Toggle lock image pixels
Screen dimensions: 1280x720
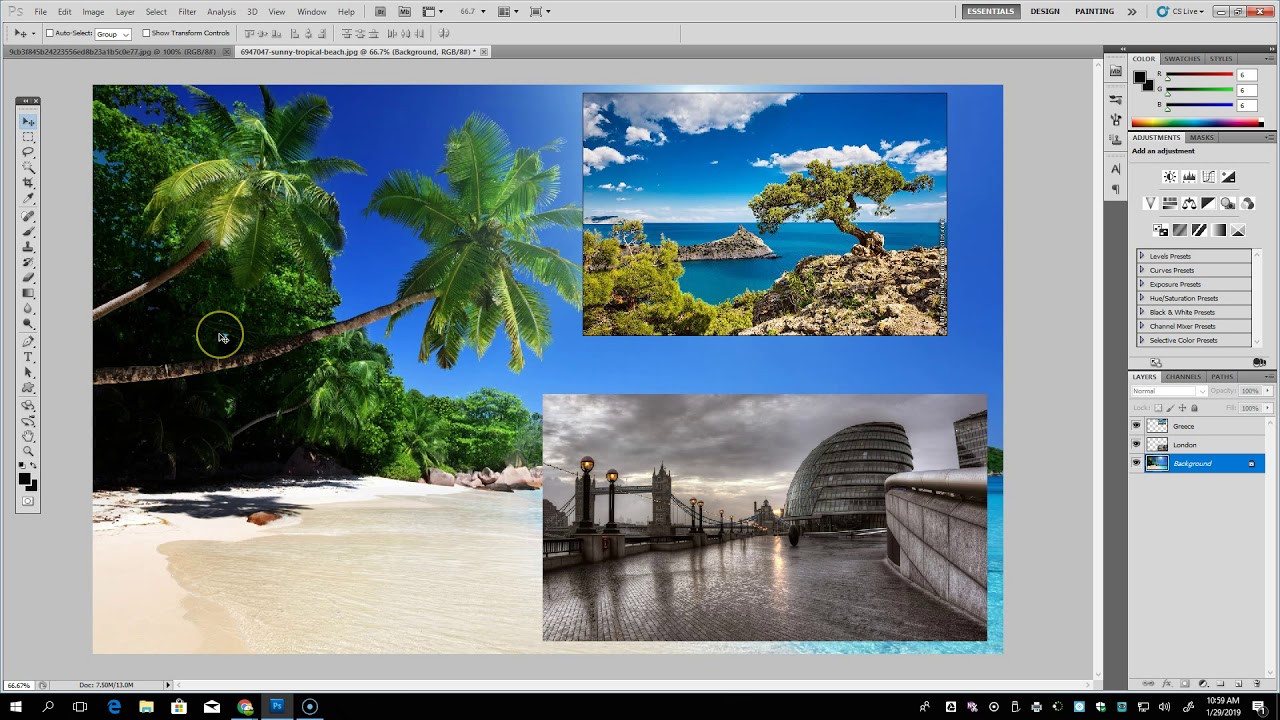pos(1170,408)
